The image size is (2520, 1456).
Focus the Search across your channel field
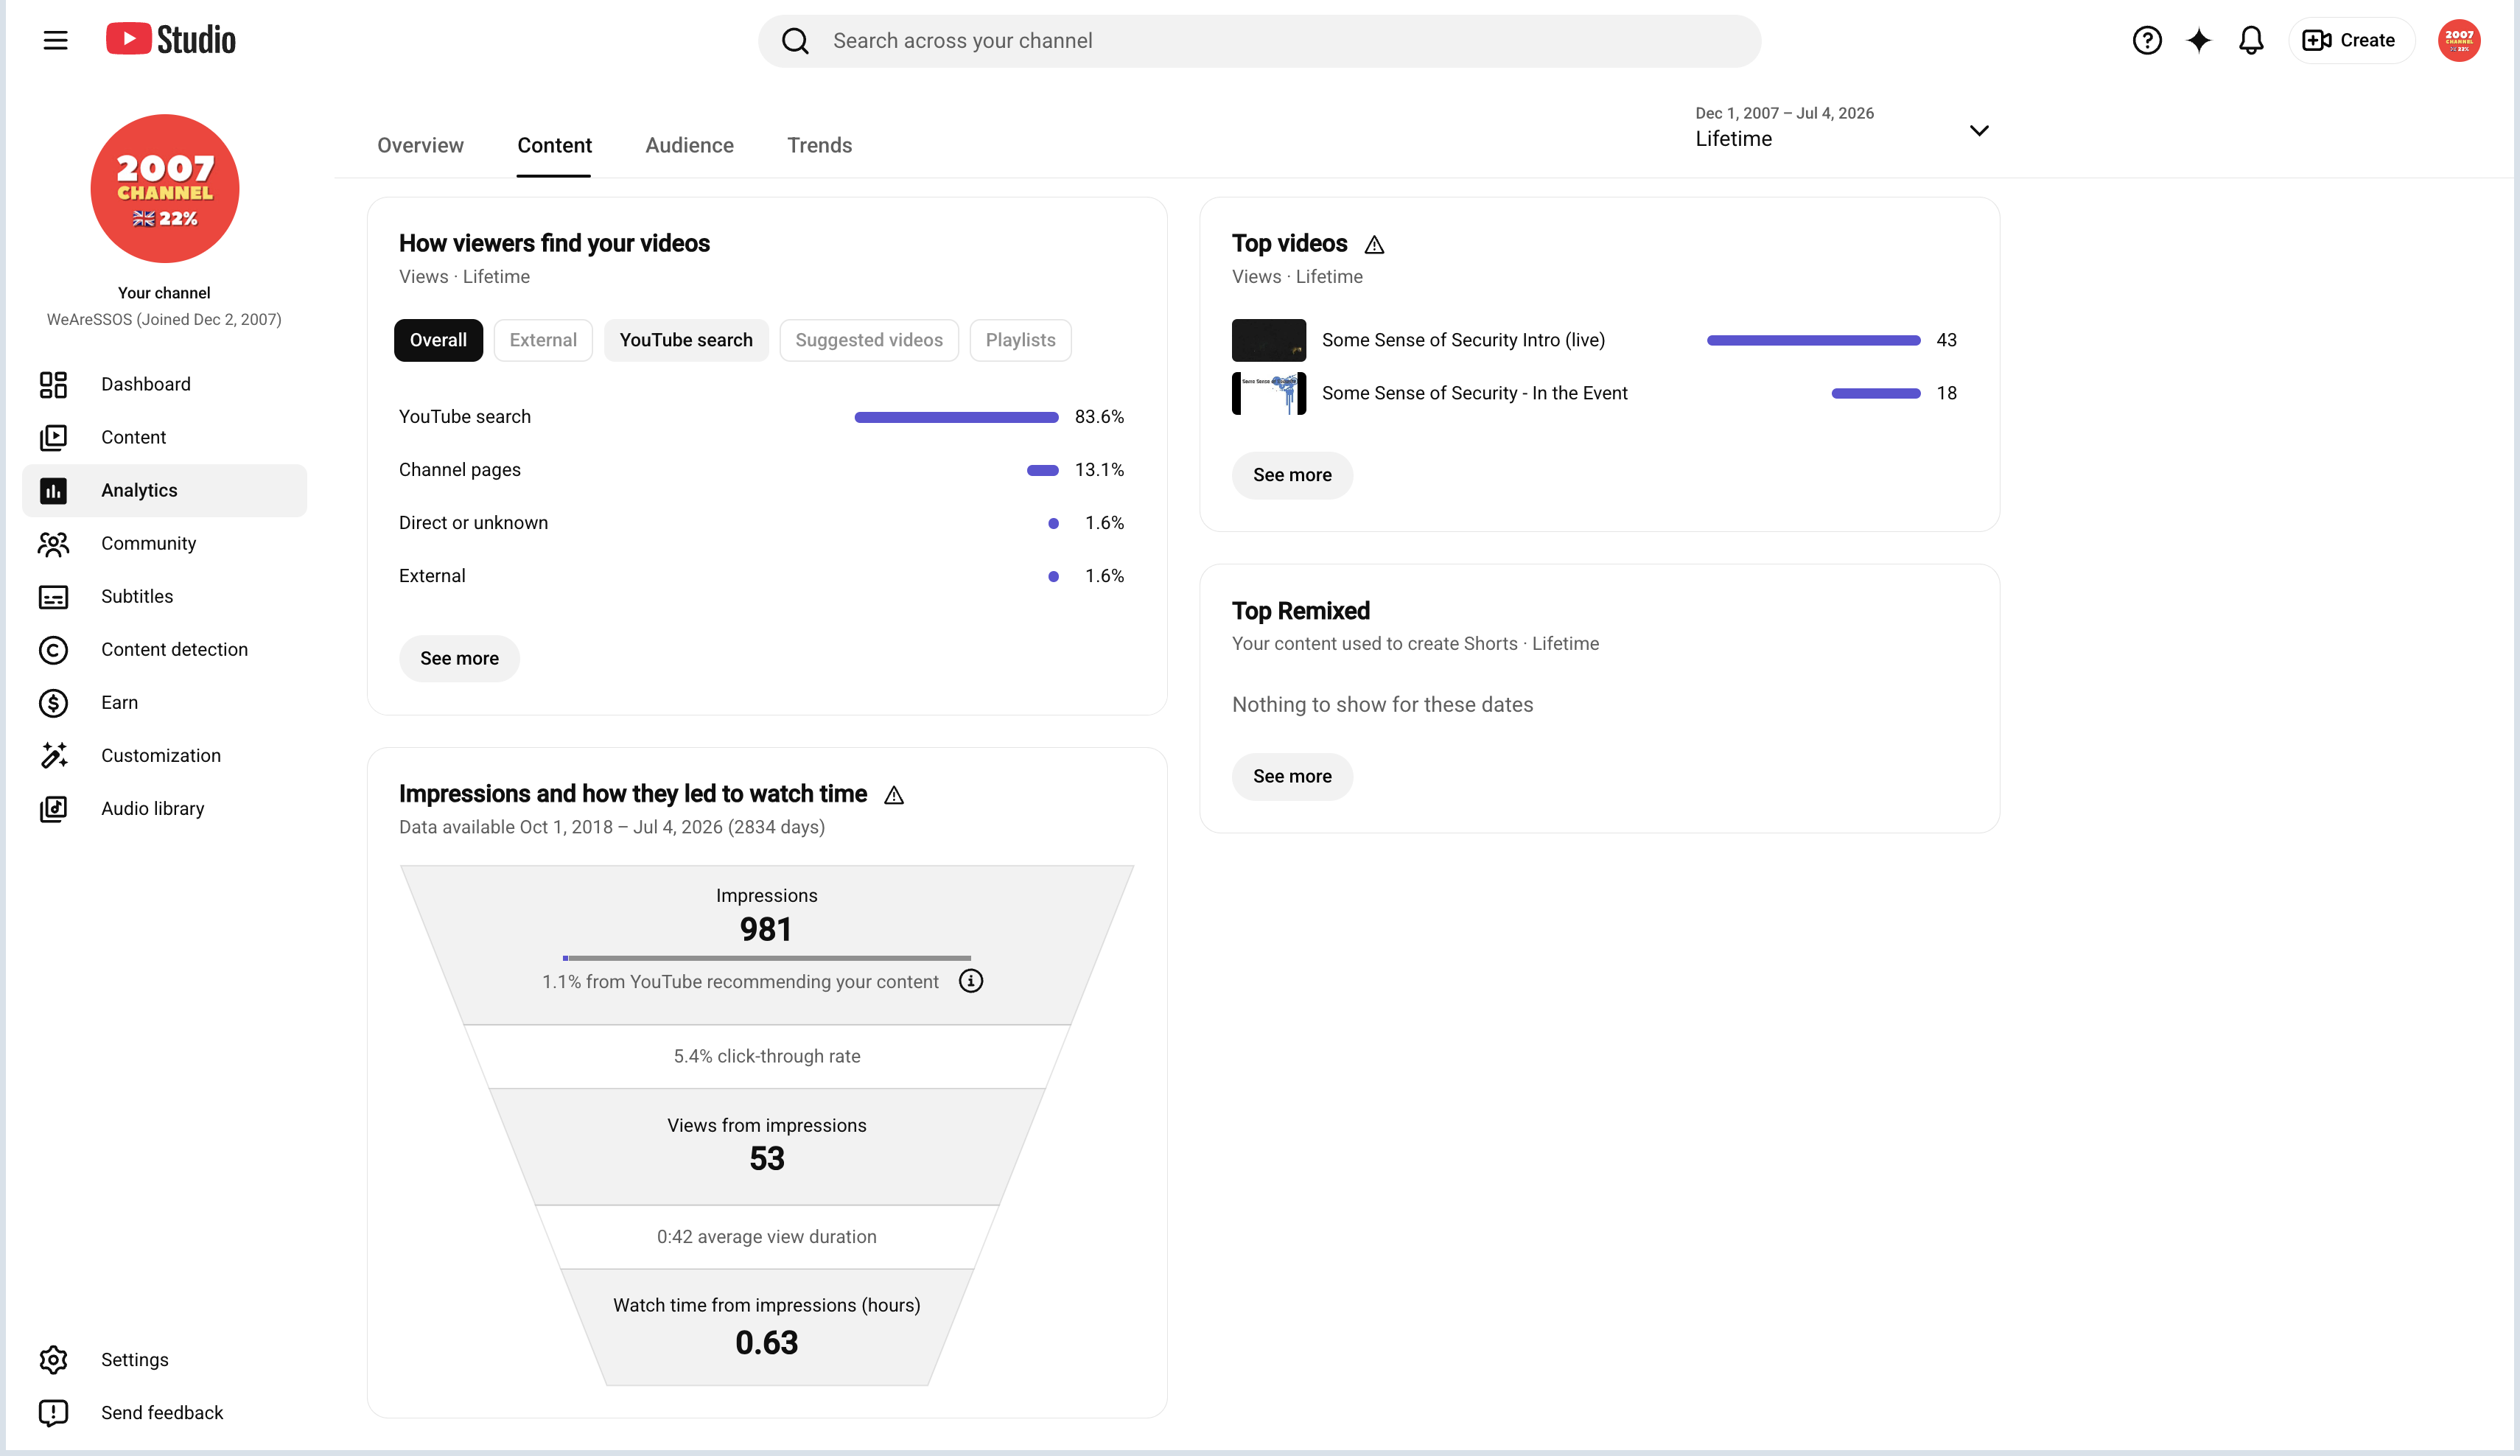1259,41
